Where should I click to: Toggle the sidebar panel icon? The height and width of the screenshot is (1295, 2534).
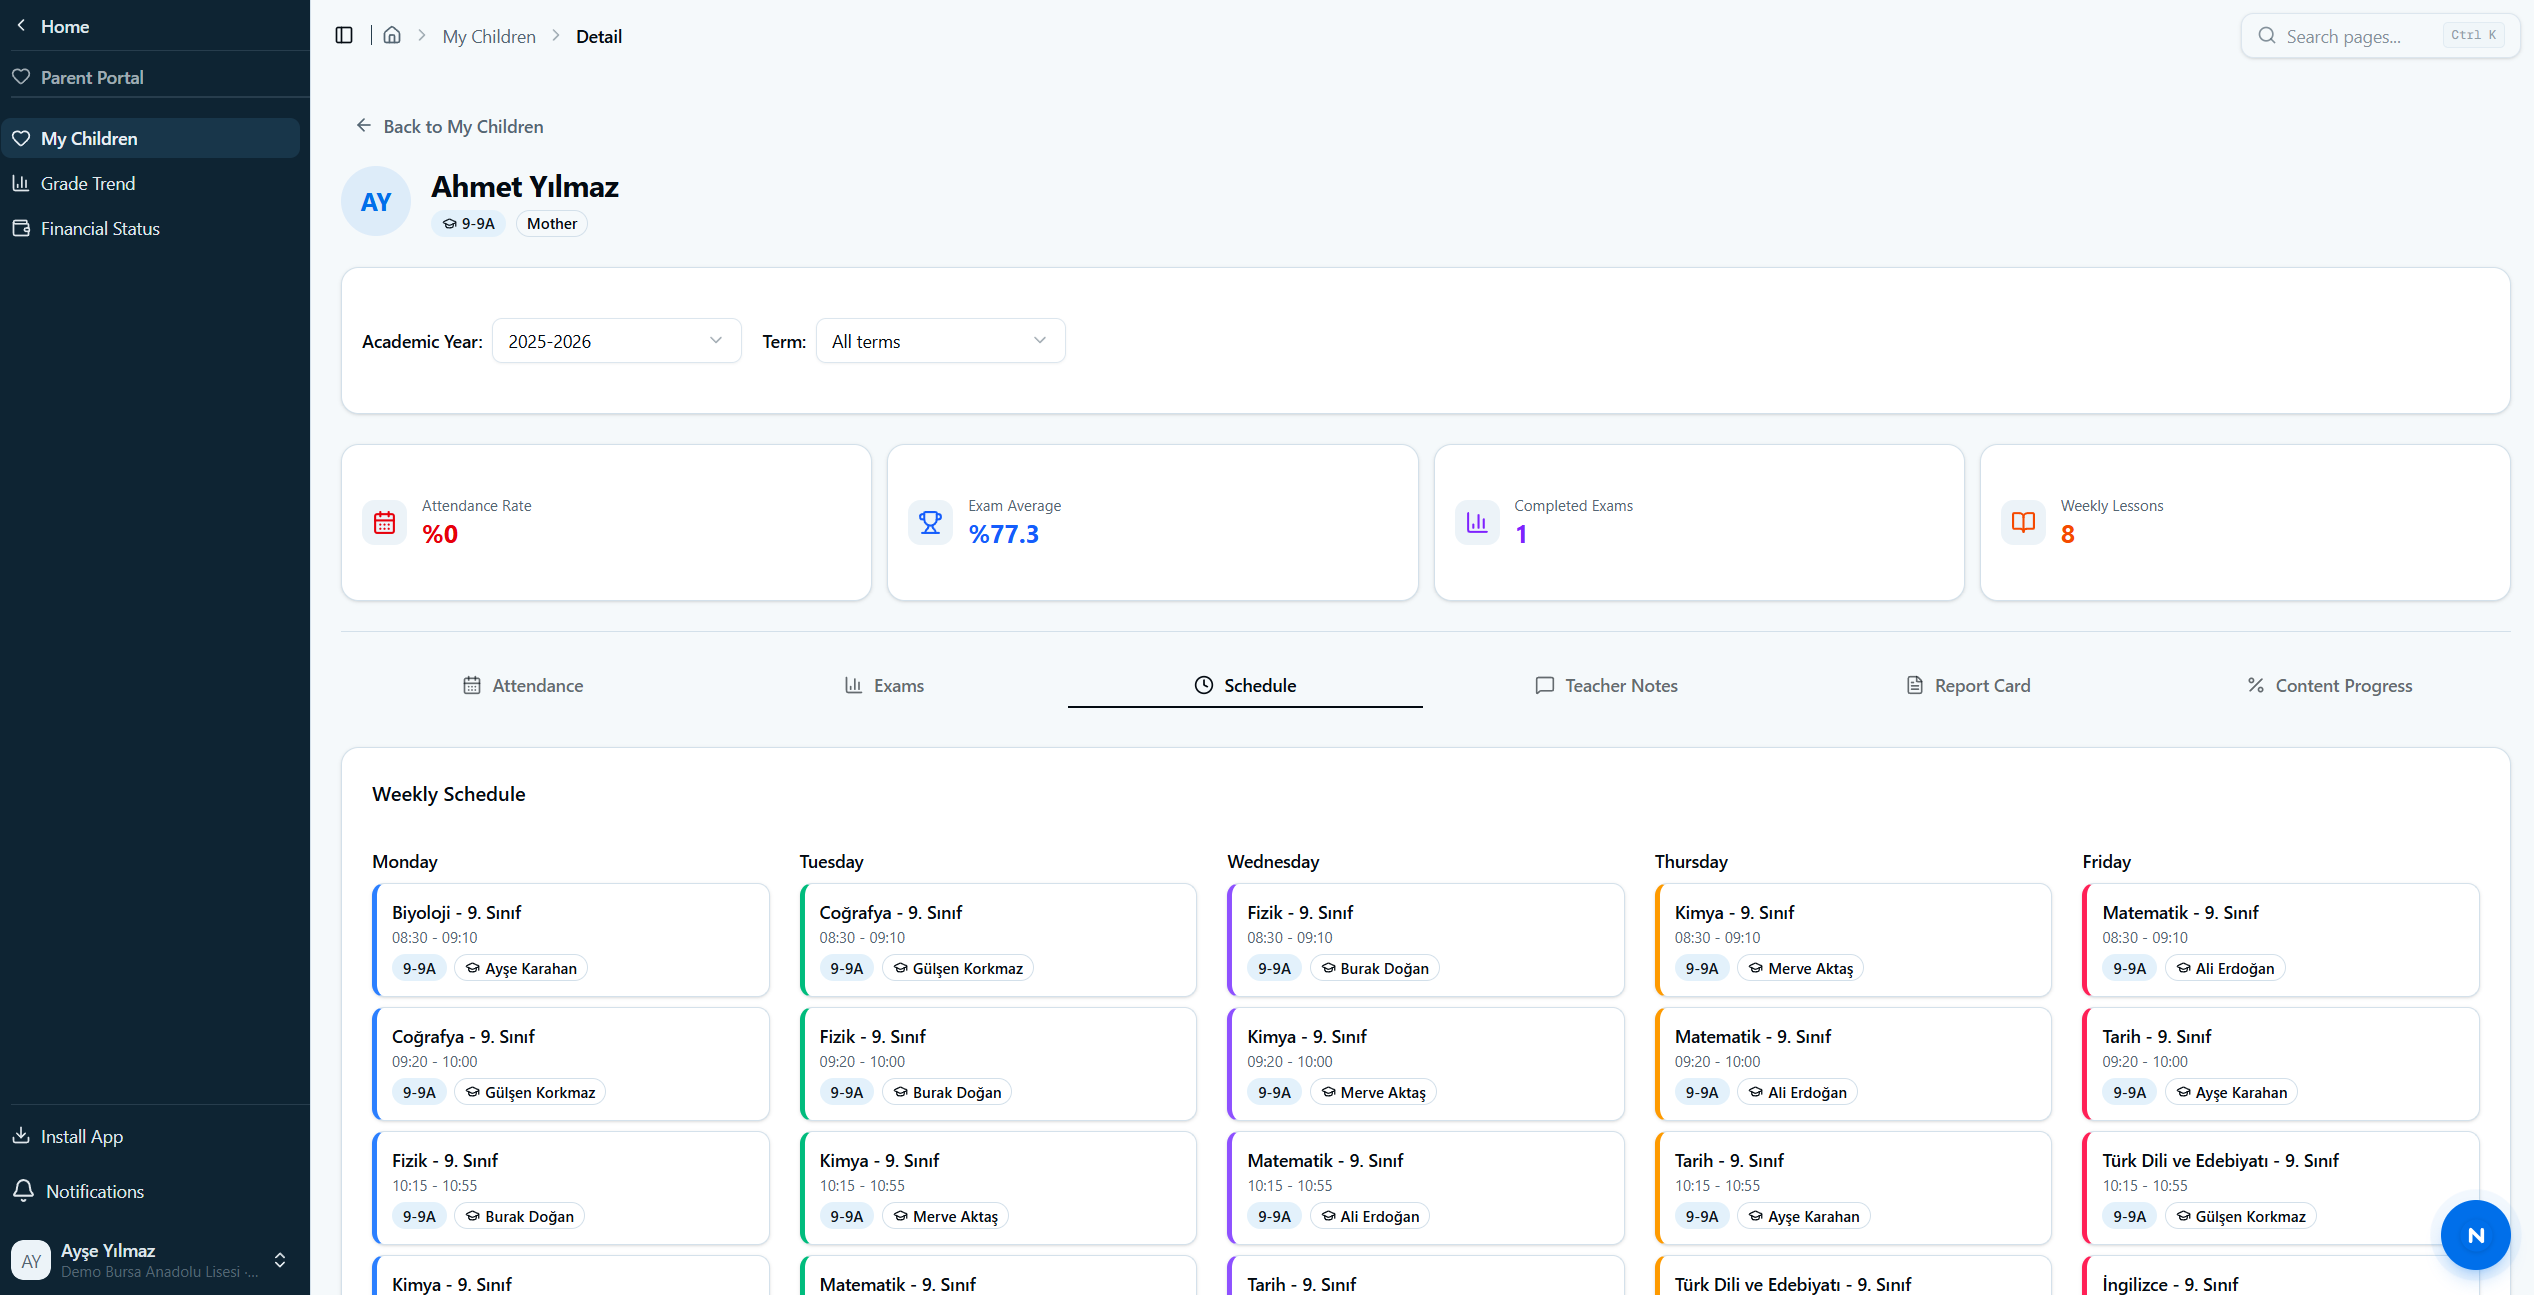click(344, 36)
